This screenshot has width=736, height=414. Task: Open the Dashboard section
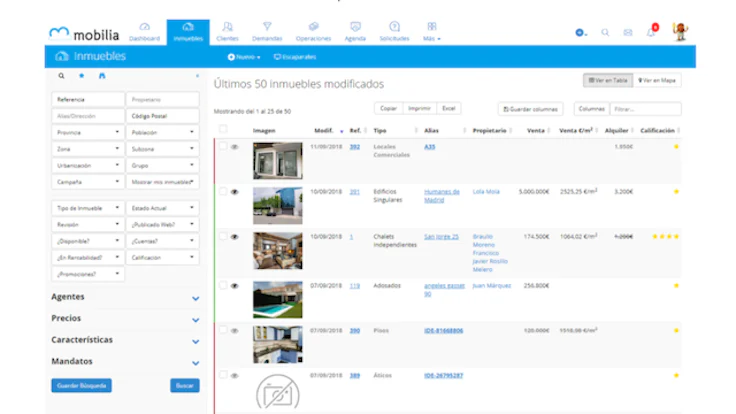145,32
